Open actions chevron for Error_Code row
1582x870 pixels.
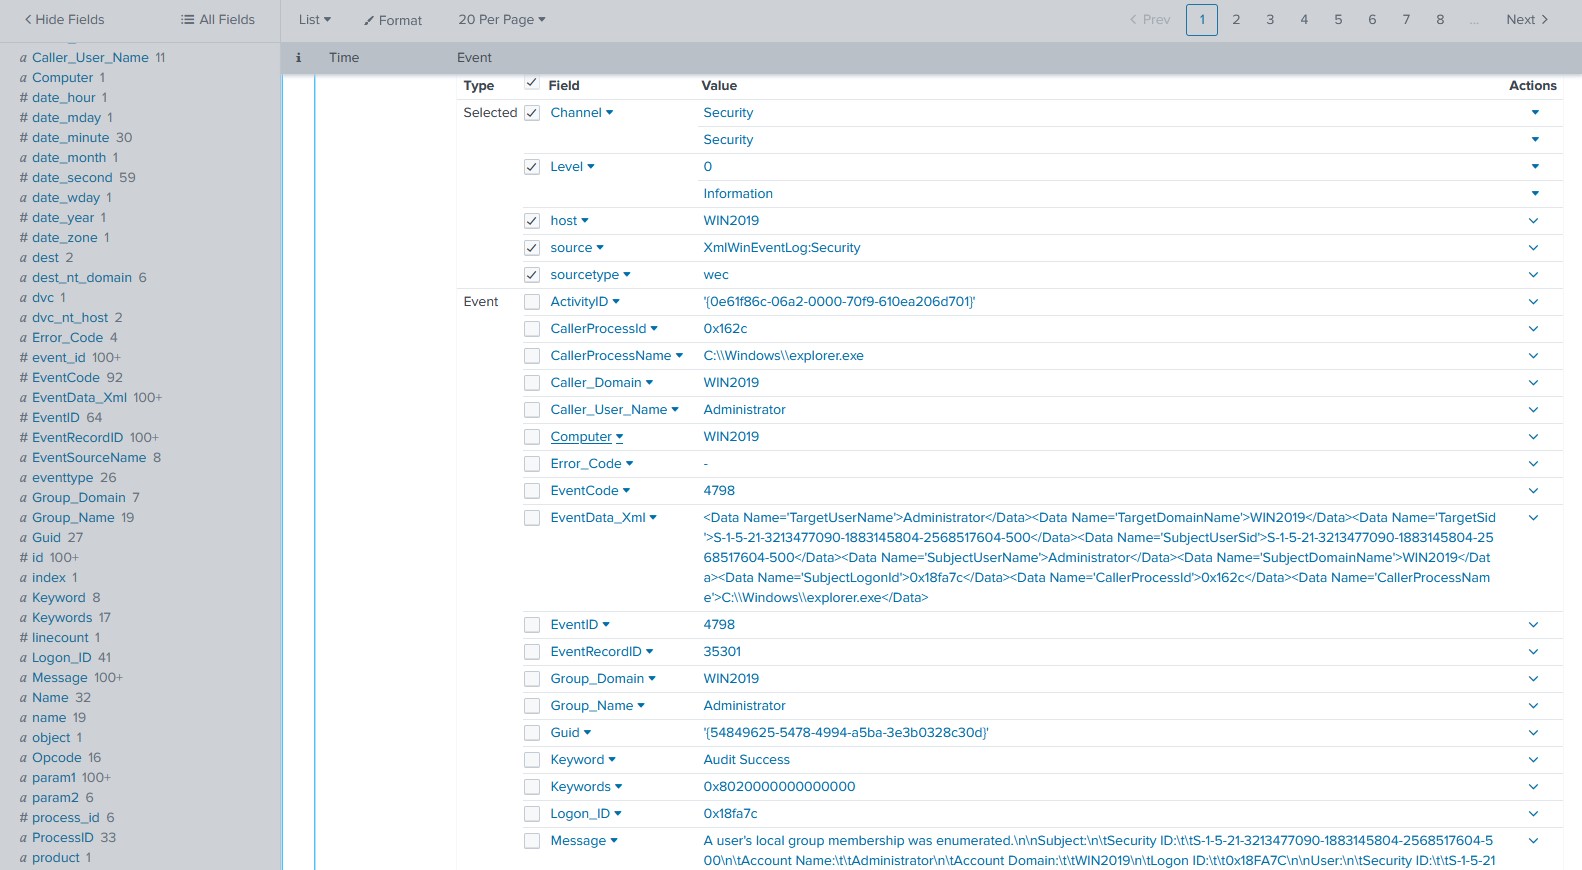1534,464
